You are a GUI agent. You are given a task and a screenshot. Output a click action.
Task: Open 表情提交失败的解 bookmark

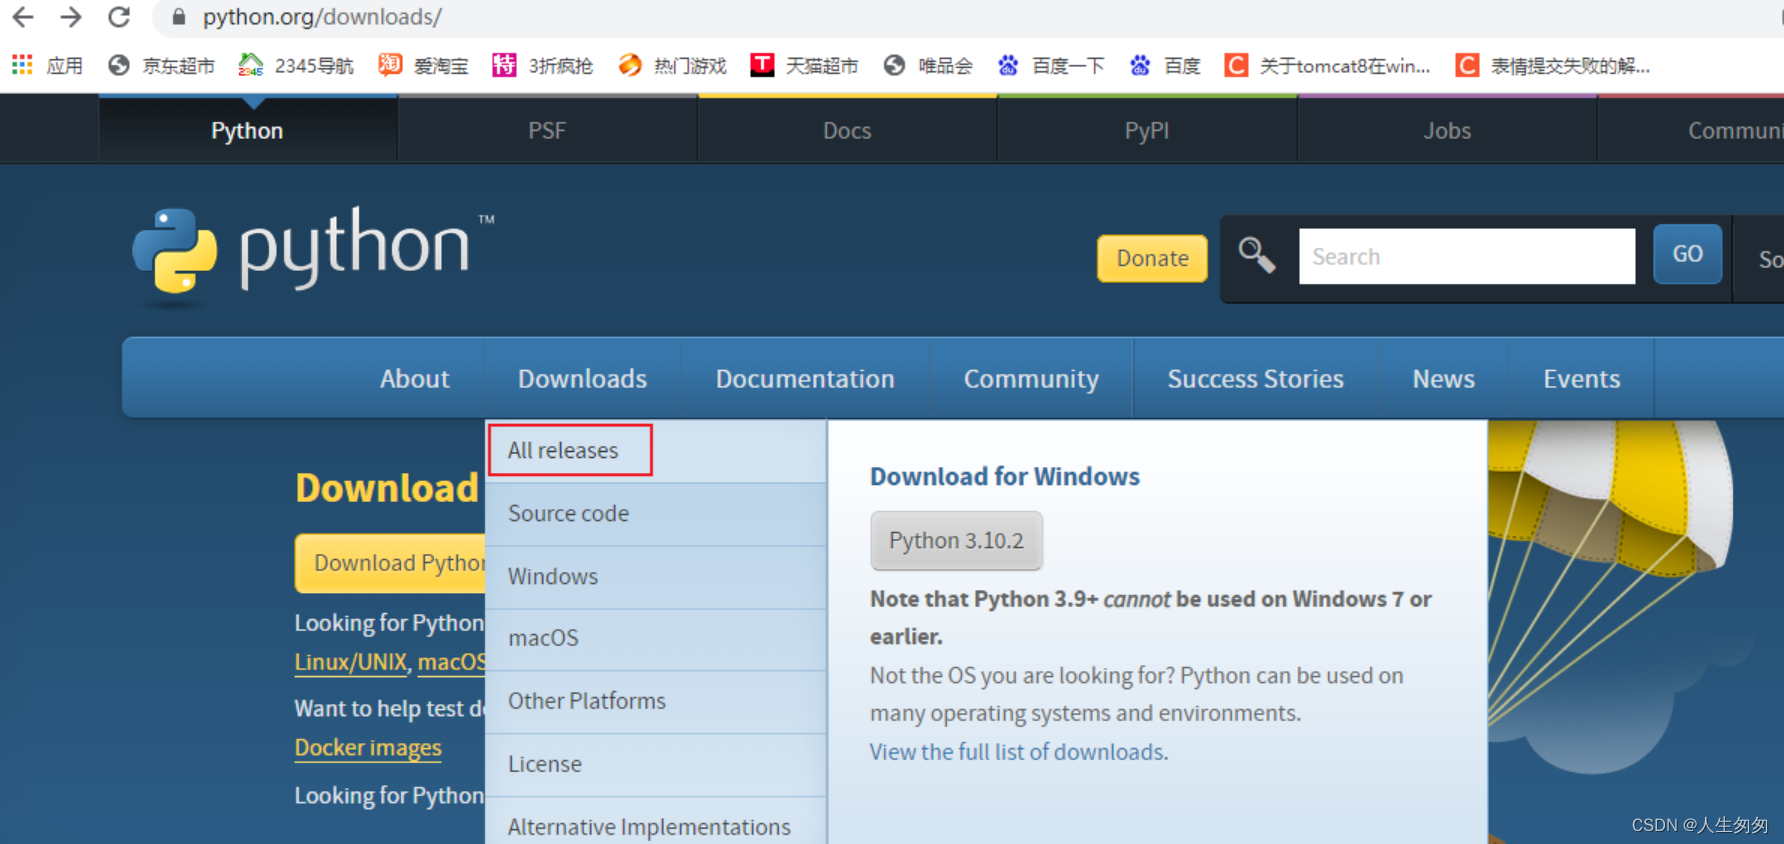(1553, 66)
